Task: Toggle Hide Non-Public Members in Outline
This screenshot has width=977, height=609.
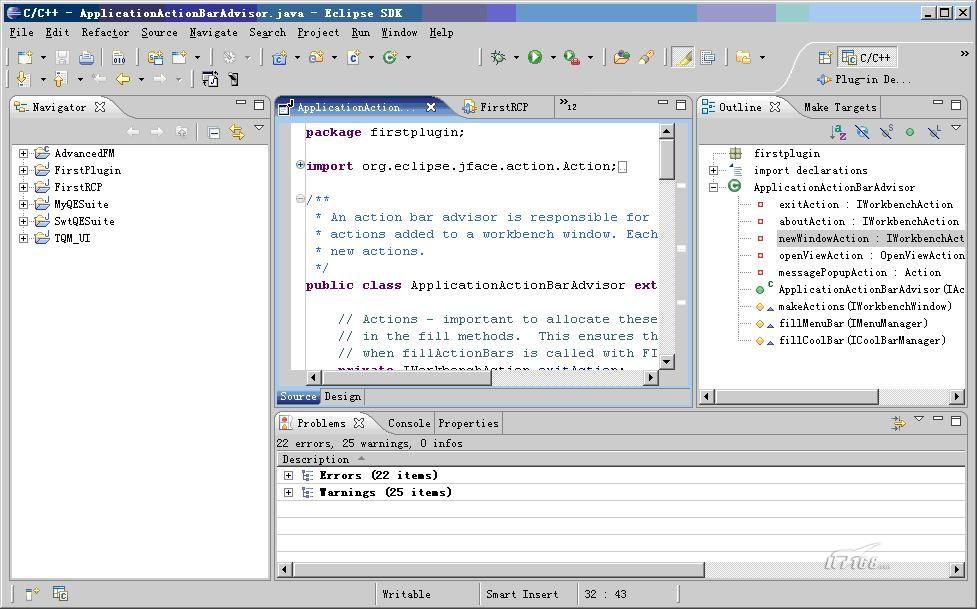Action: click(x=910, y=132)
